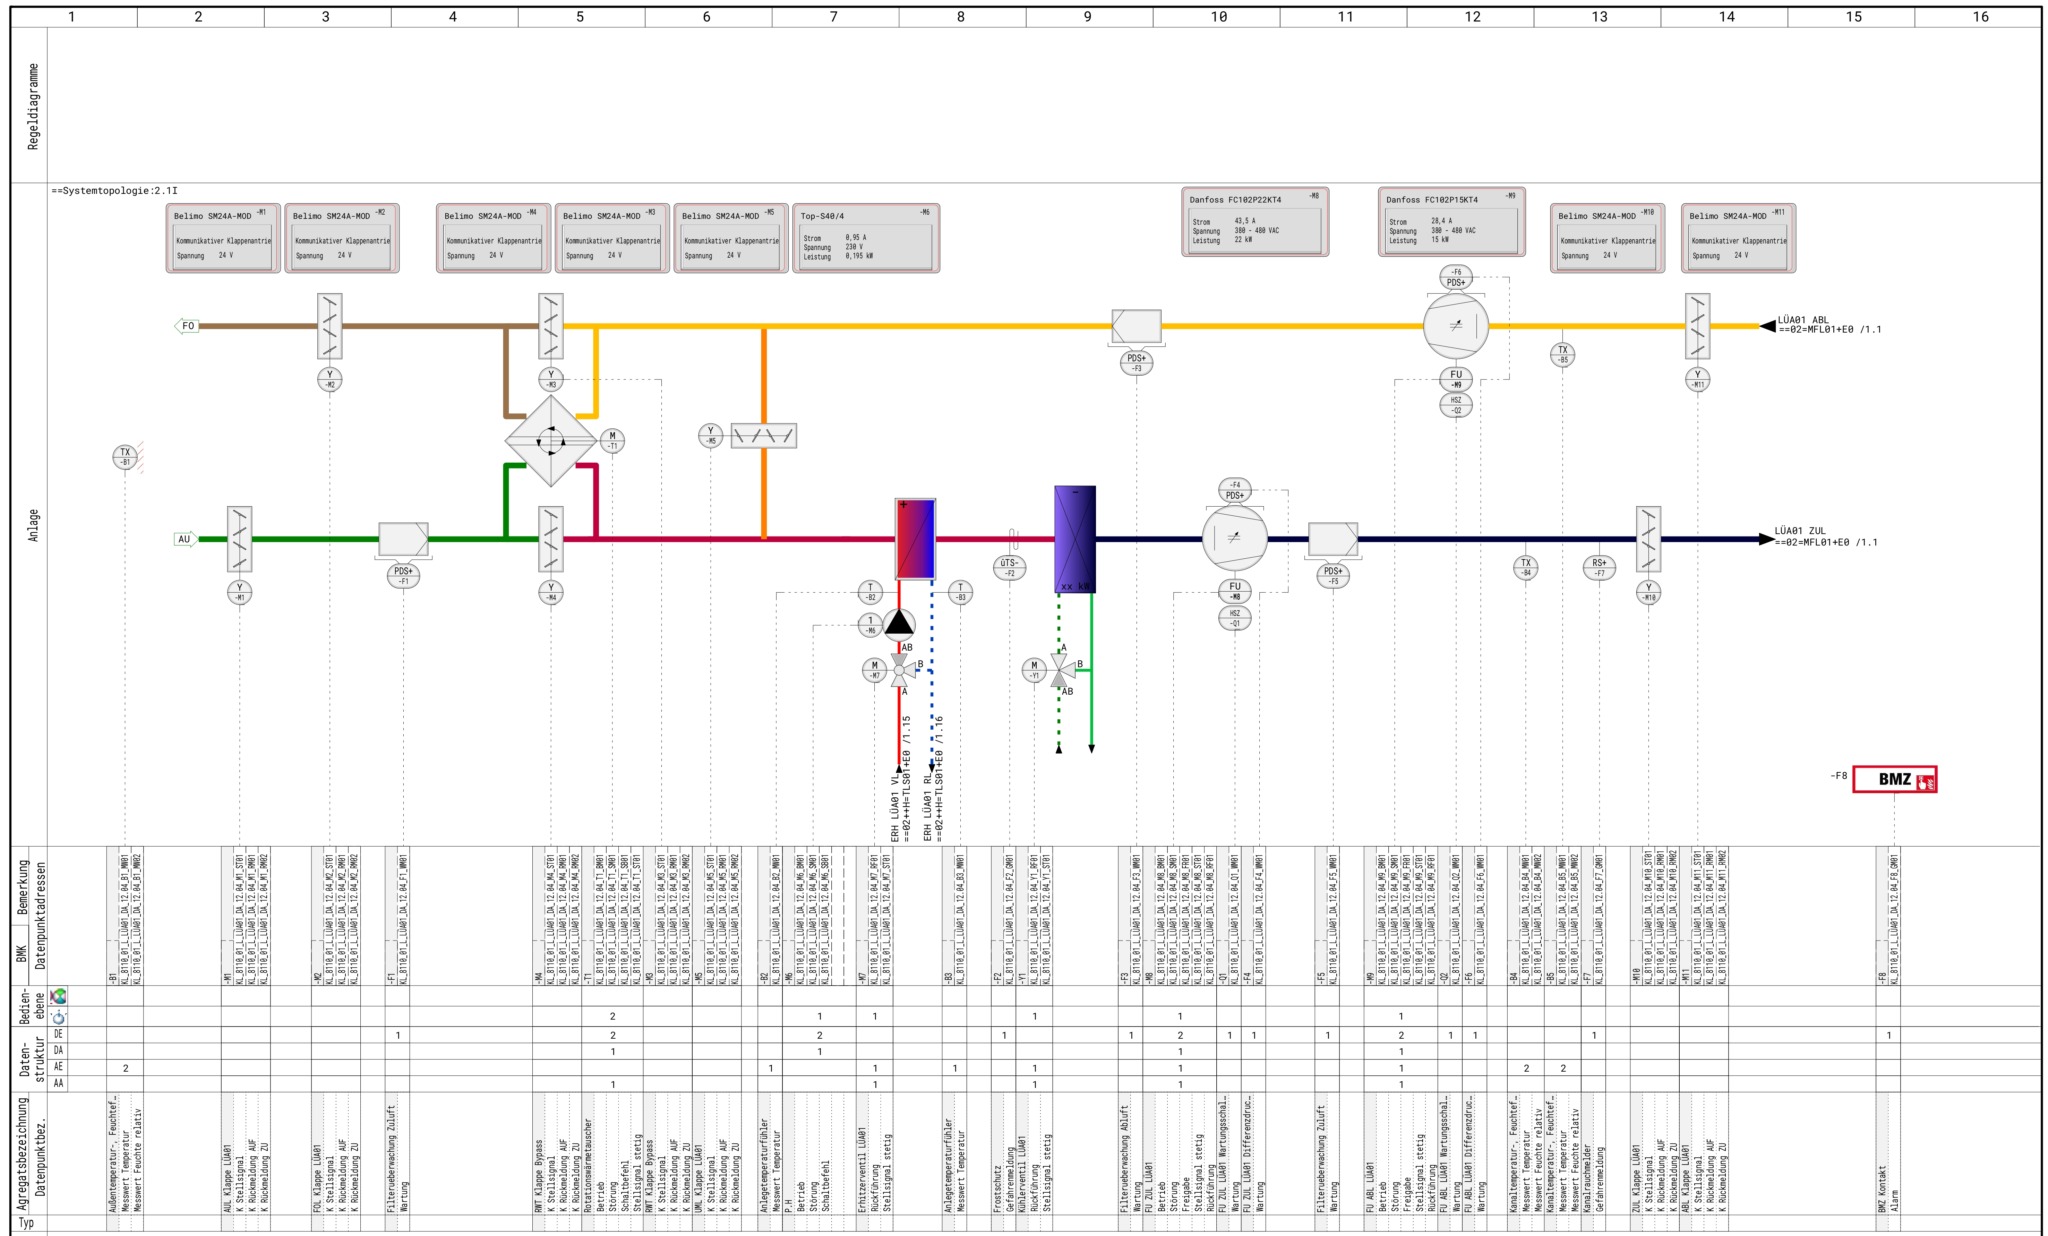Select the recirculation damper beside Y -M5

click(763, 436)
